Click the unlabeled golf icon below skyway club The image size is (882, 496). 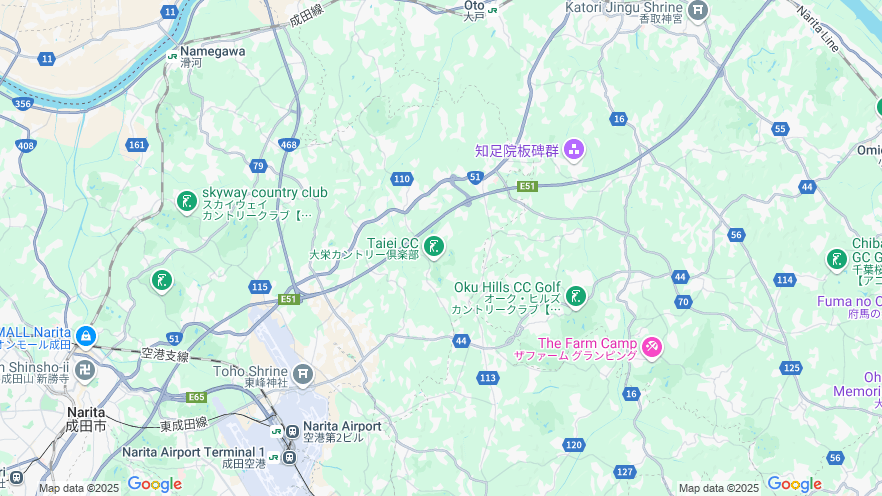pos(162,280)
